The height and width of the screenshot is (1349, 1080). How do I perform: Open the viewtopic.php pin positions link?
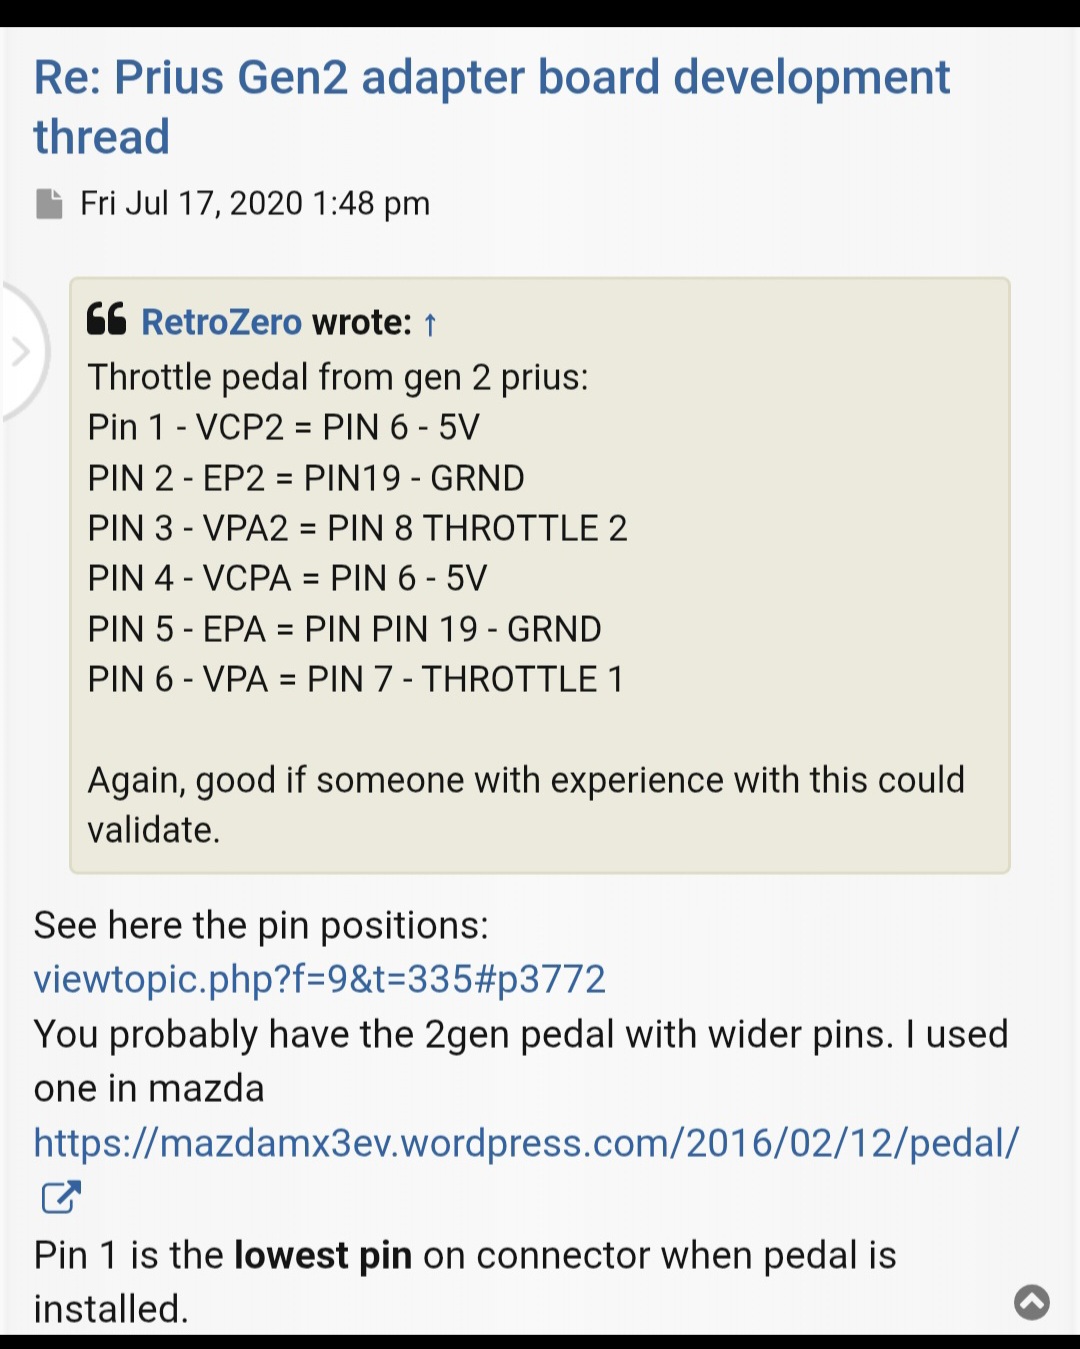tap(319, 979)
